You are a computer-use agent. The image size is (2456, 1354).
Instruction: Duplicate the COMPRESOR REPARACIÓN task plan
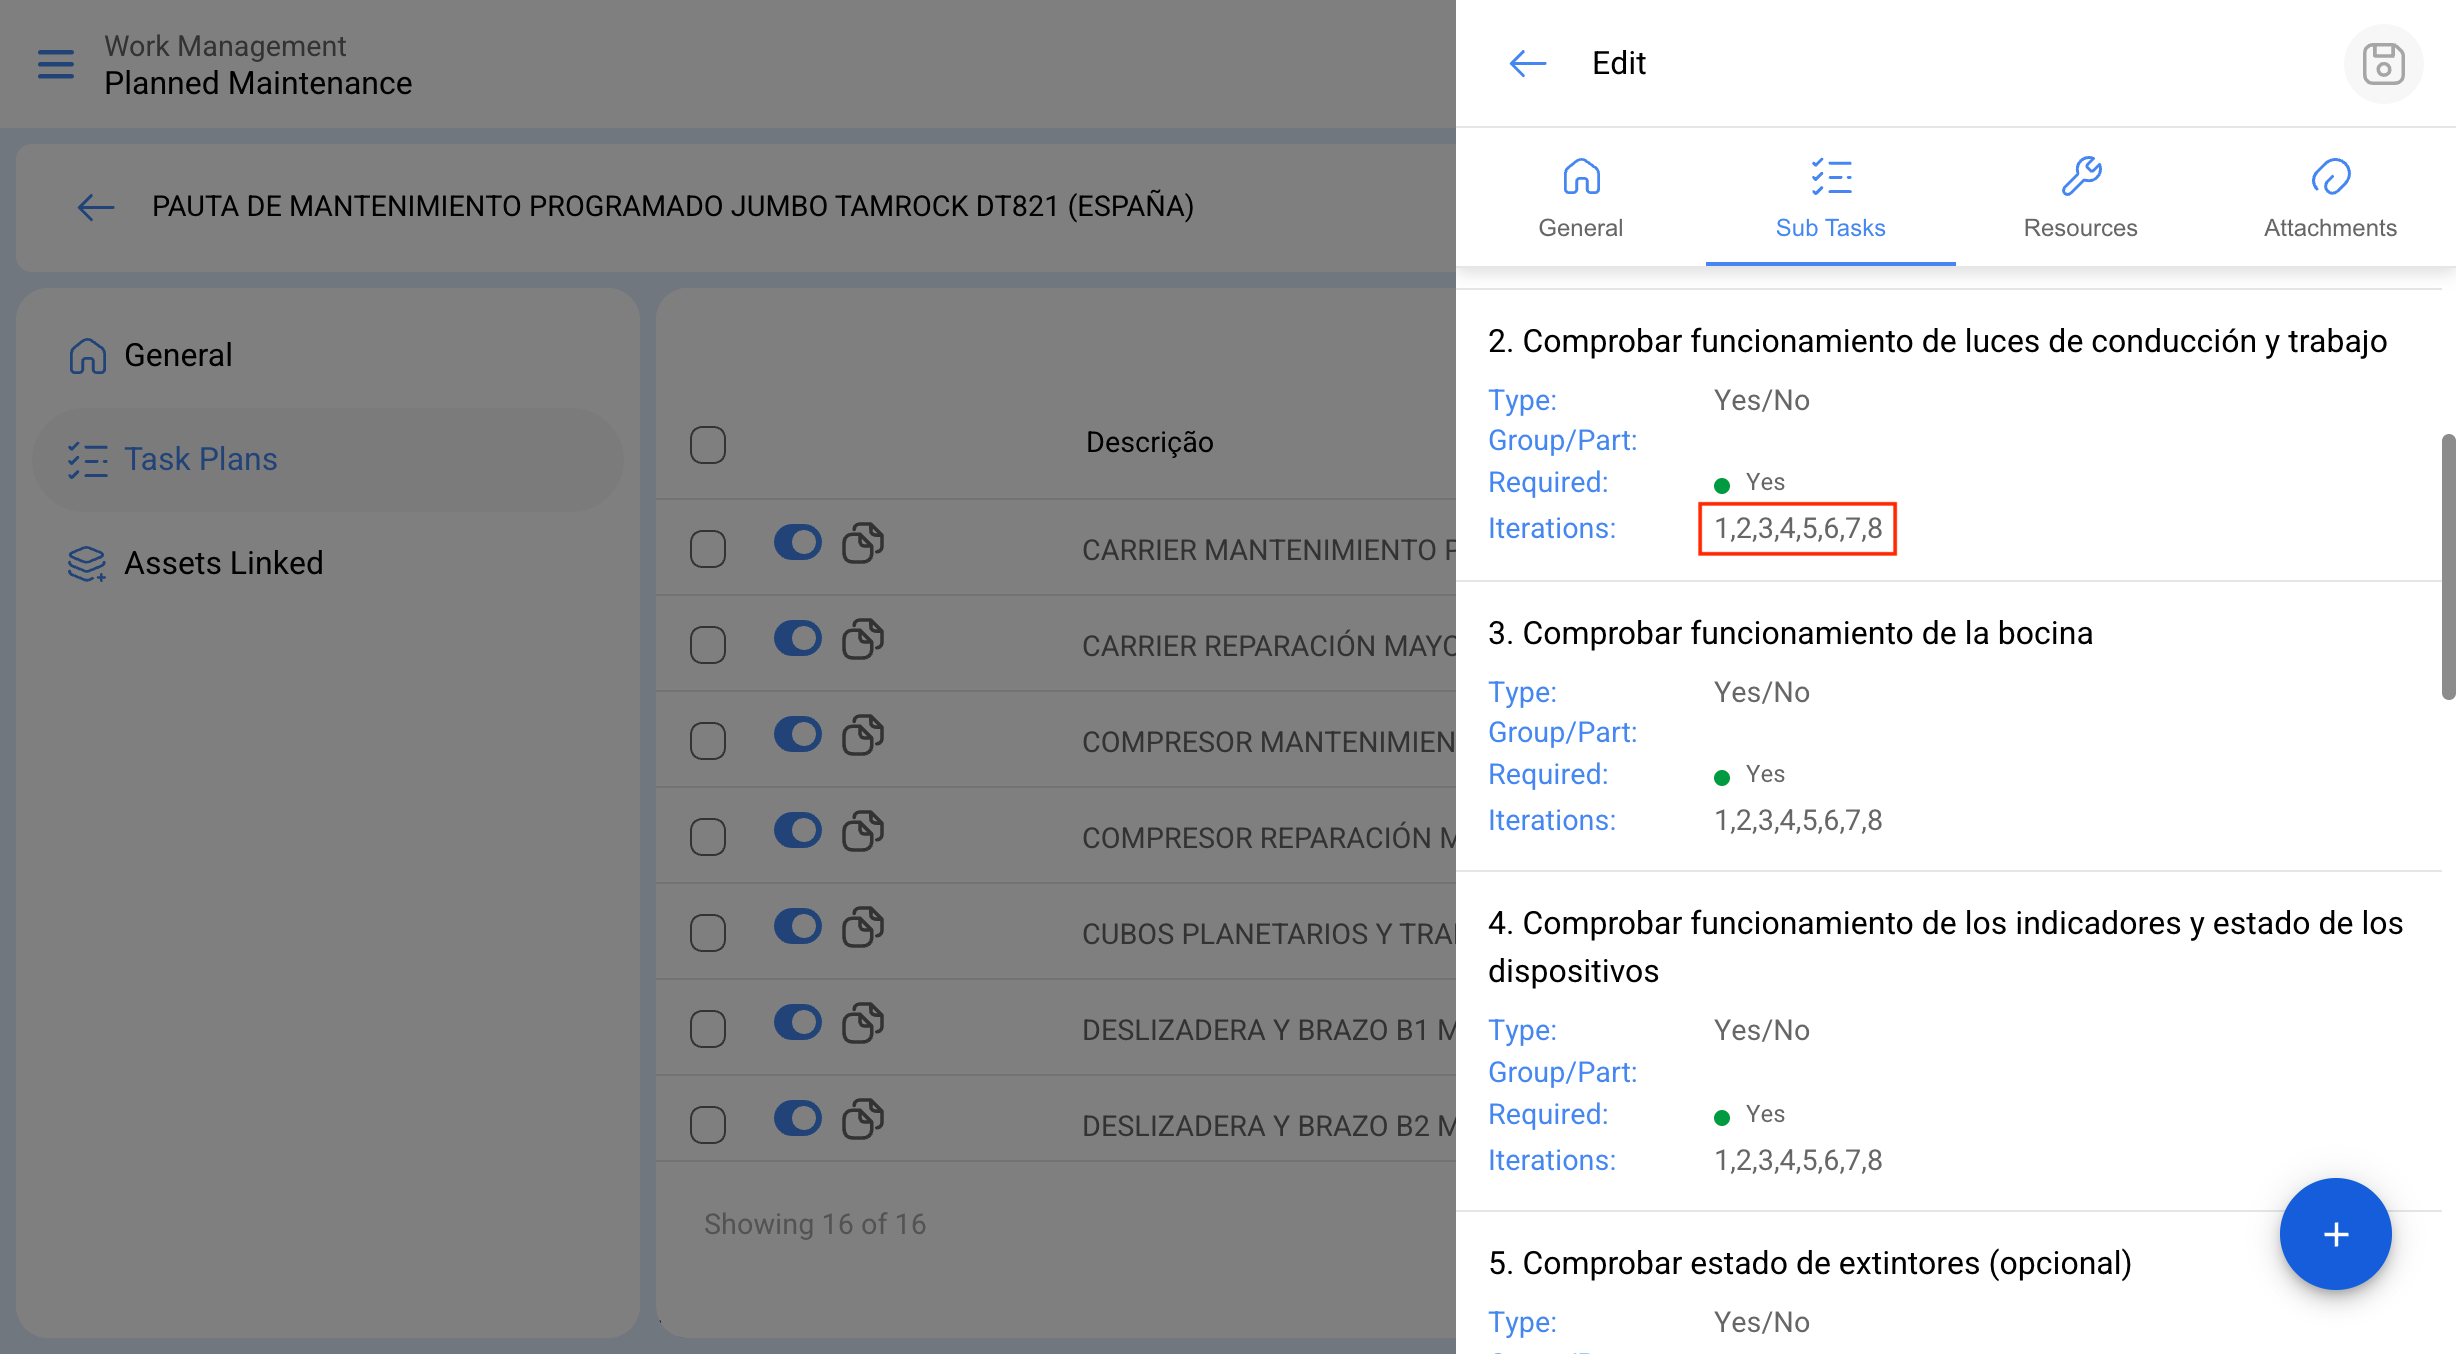863,830
